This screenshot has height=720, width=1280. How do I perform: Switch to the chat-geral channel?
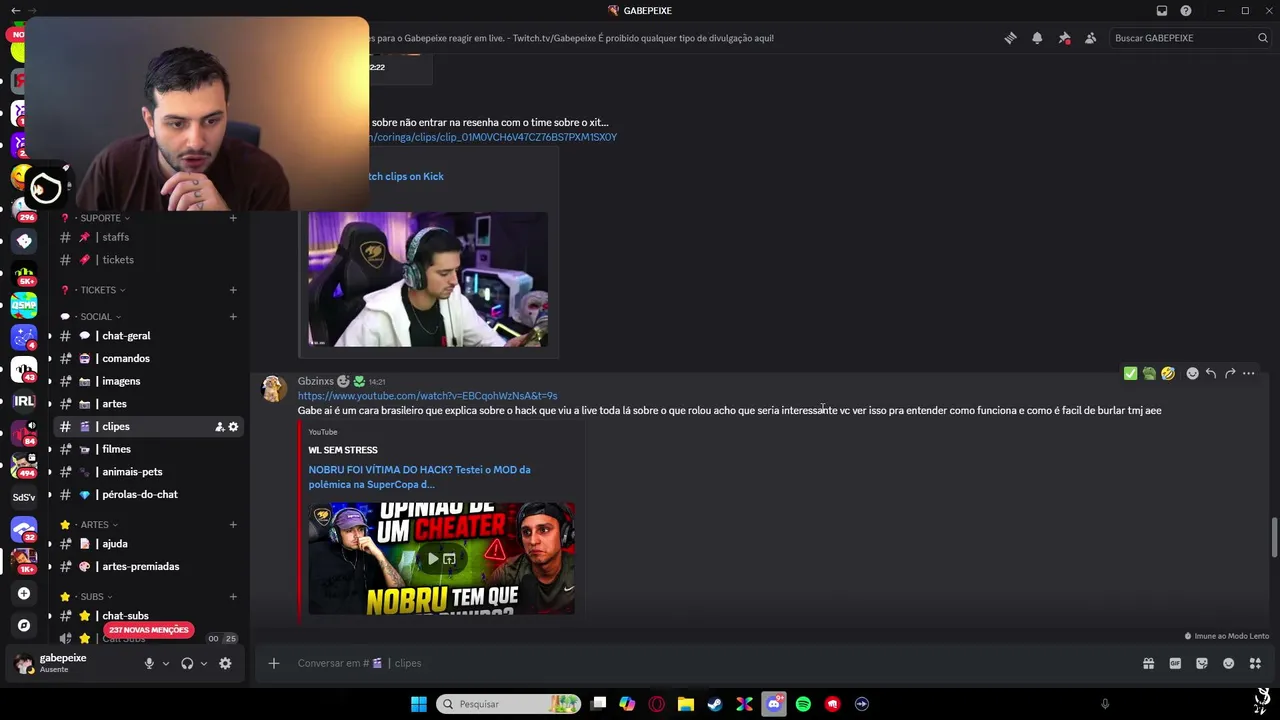(148, 336)
